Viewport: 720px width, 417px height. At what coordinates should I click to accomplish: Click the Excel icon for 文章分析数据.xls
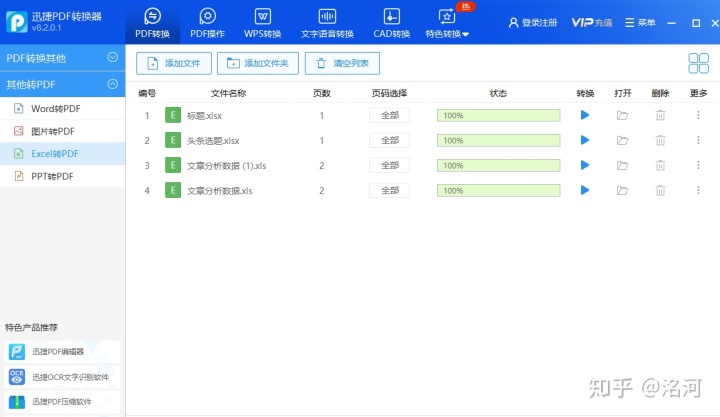pos(173,190)
